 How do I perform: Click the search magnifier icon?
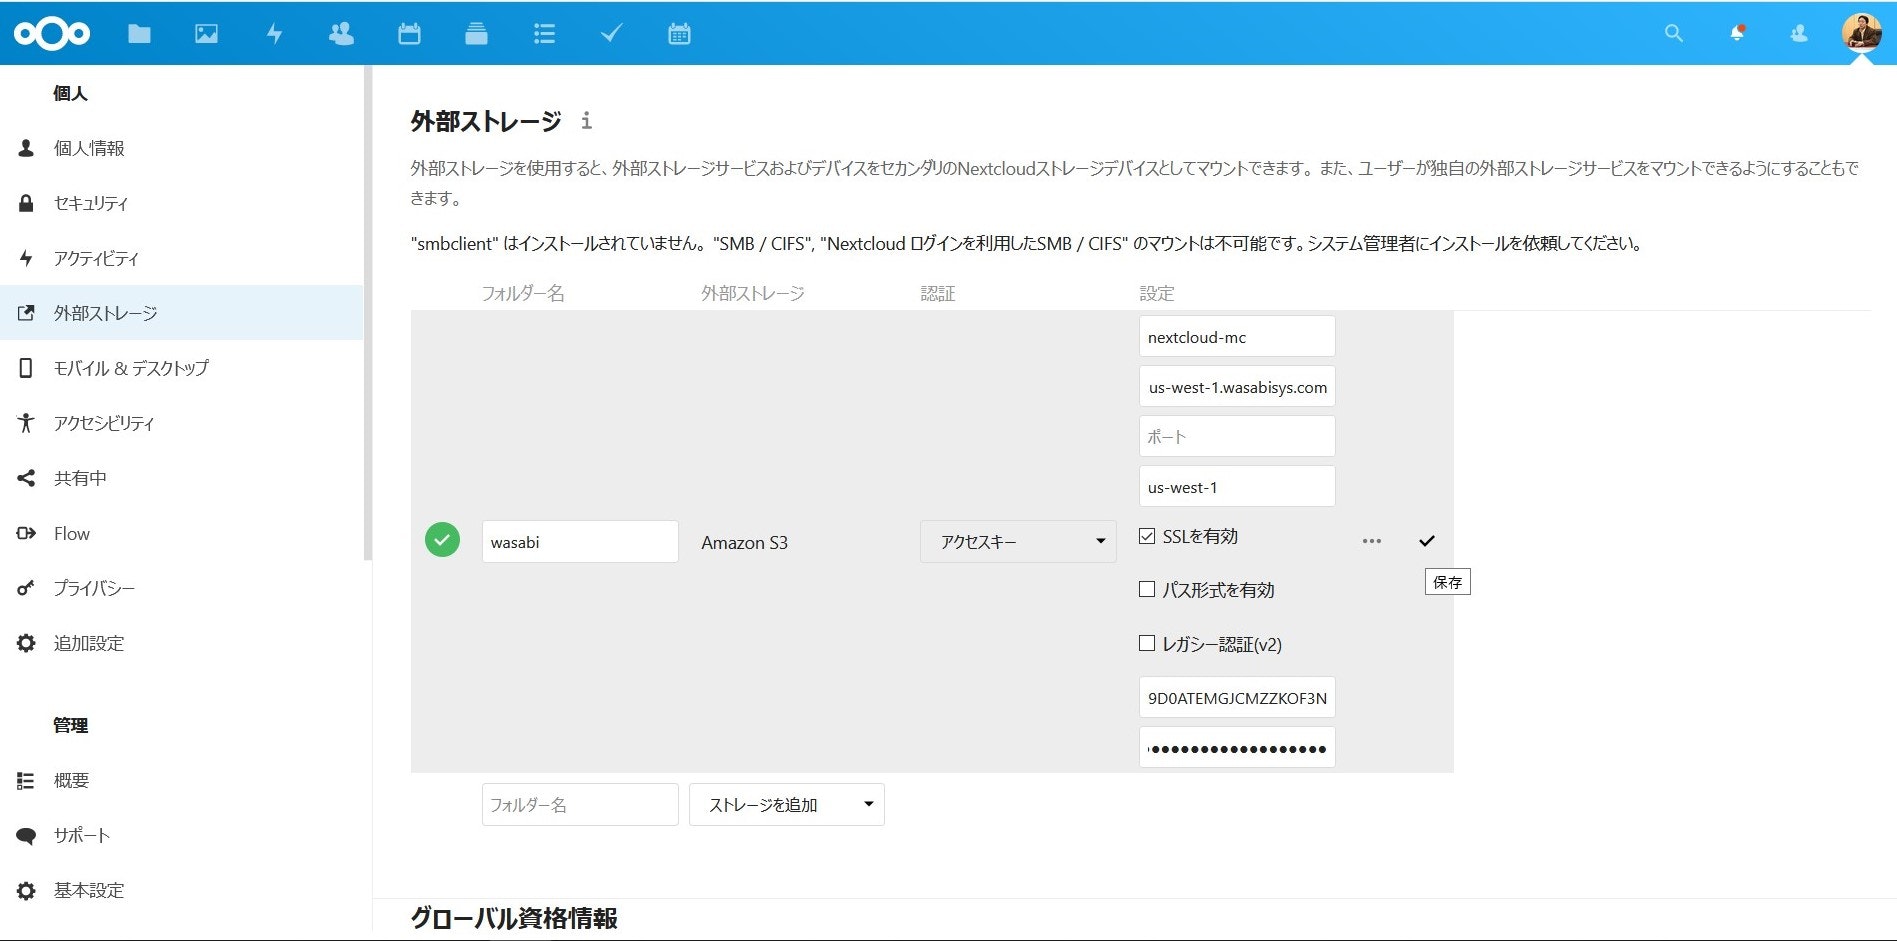(x=1673, y=34)
